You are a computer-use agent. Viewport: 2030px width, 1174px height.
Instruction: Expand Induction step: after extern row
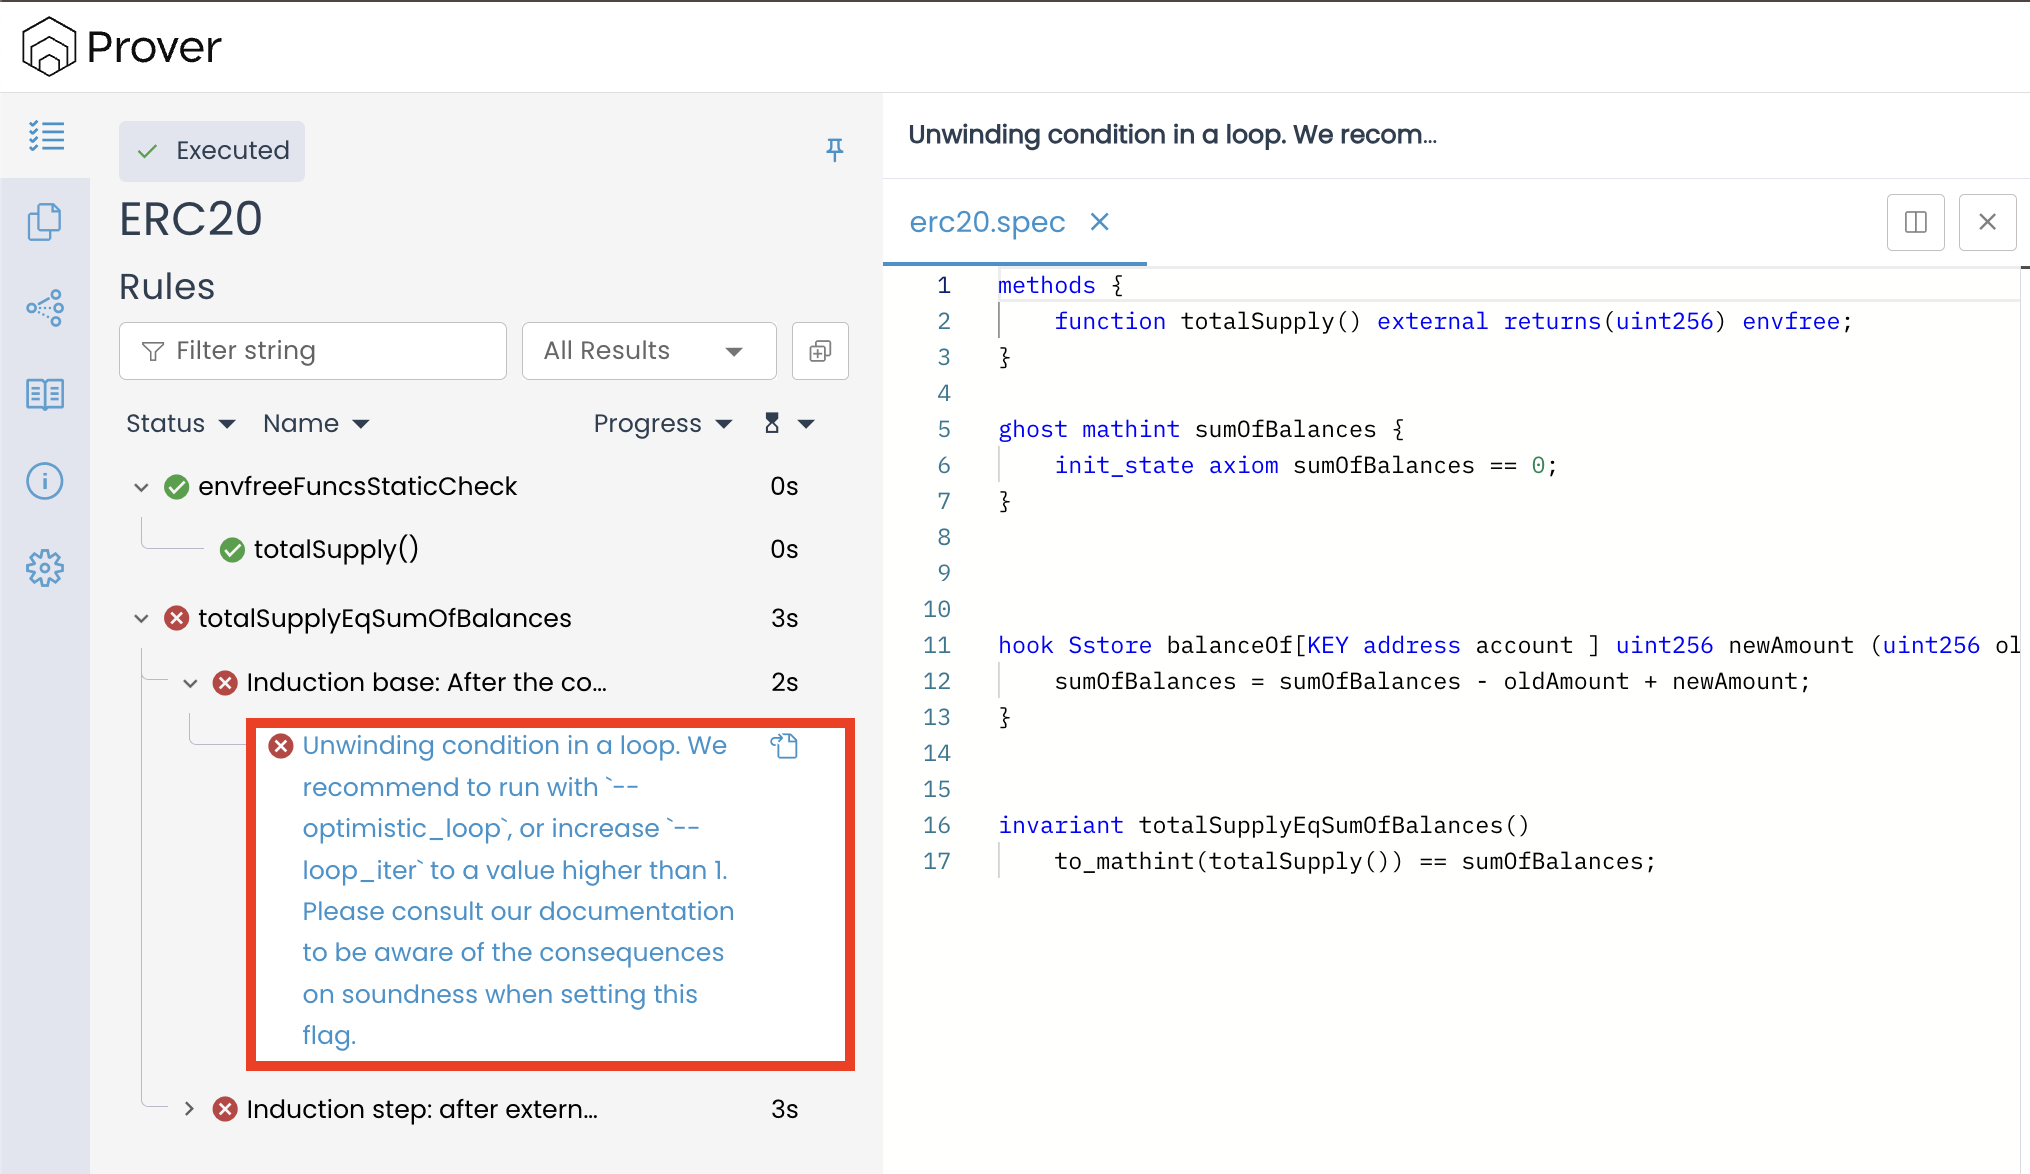189,1109
